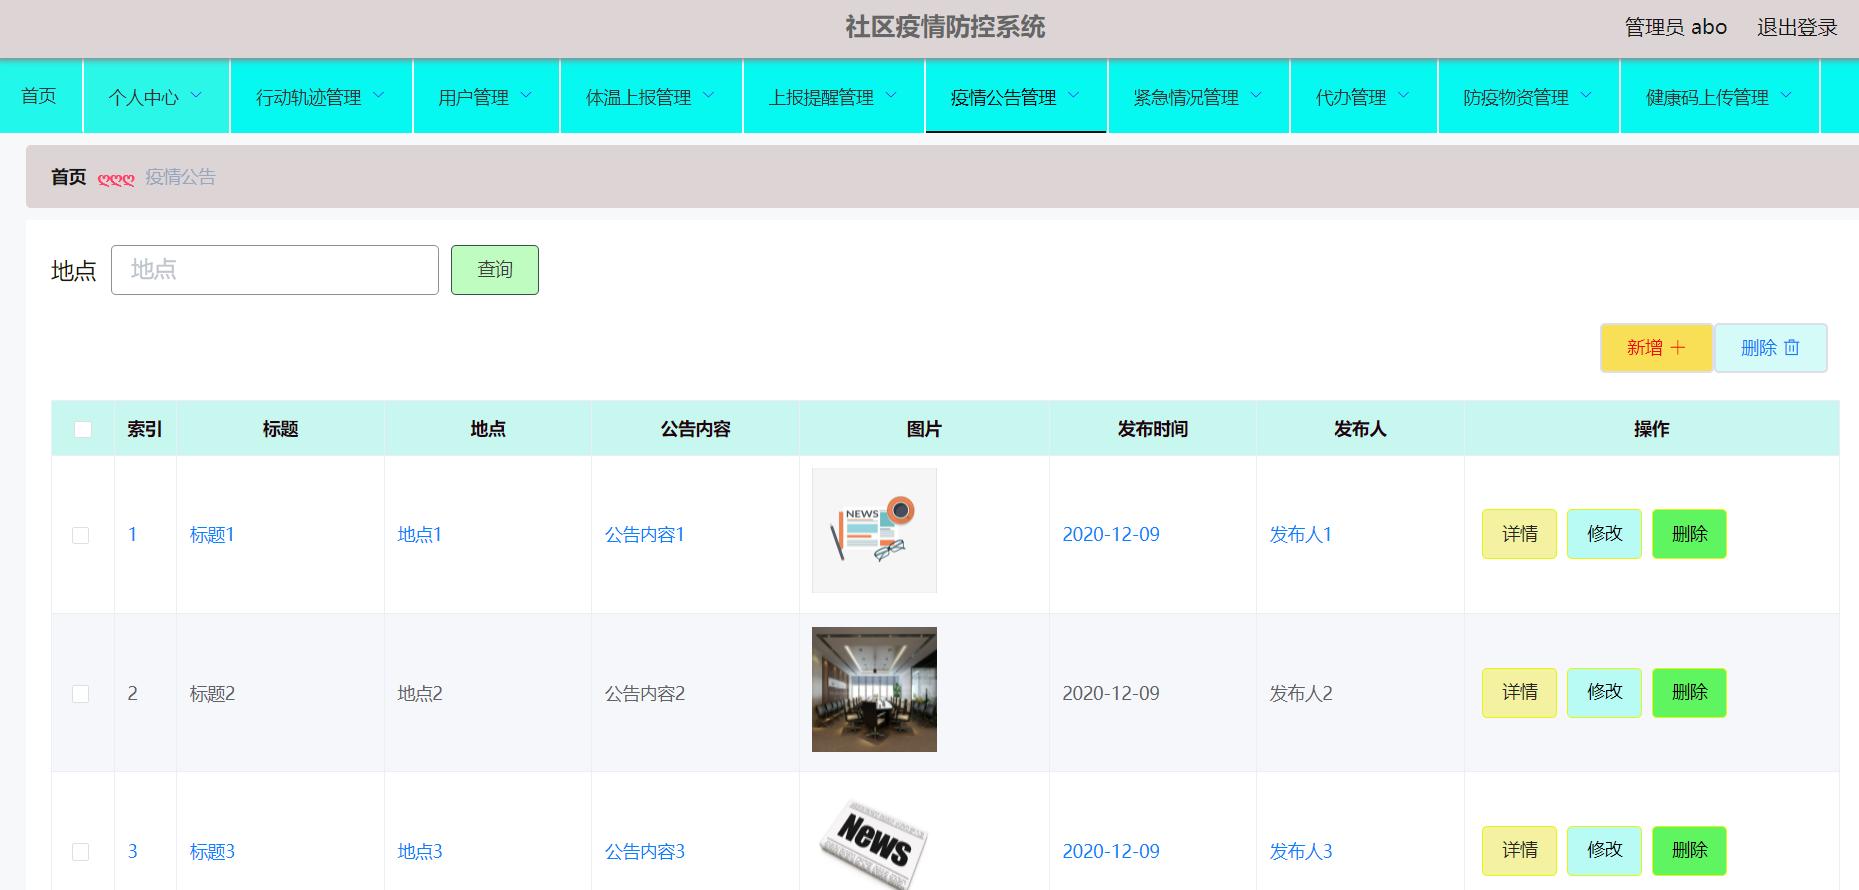Expand the 防疫物资管理 dropdown arrow
This screenshot has height=890, width=1859.
click(x=1586, y=96)
